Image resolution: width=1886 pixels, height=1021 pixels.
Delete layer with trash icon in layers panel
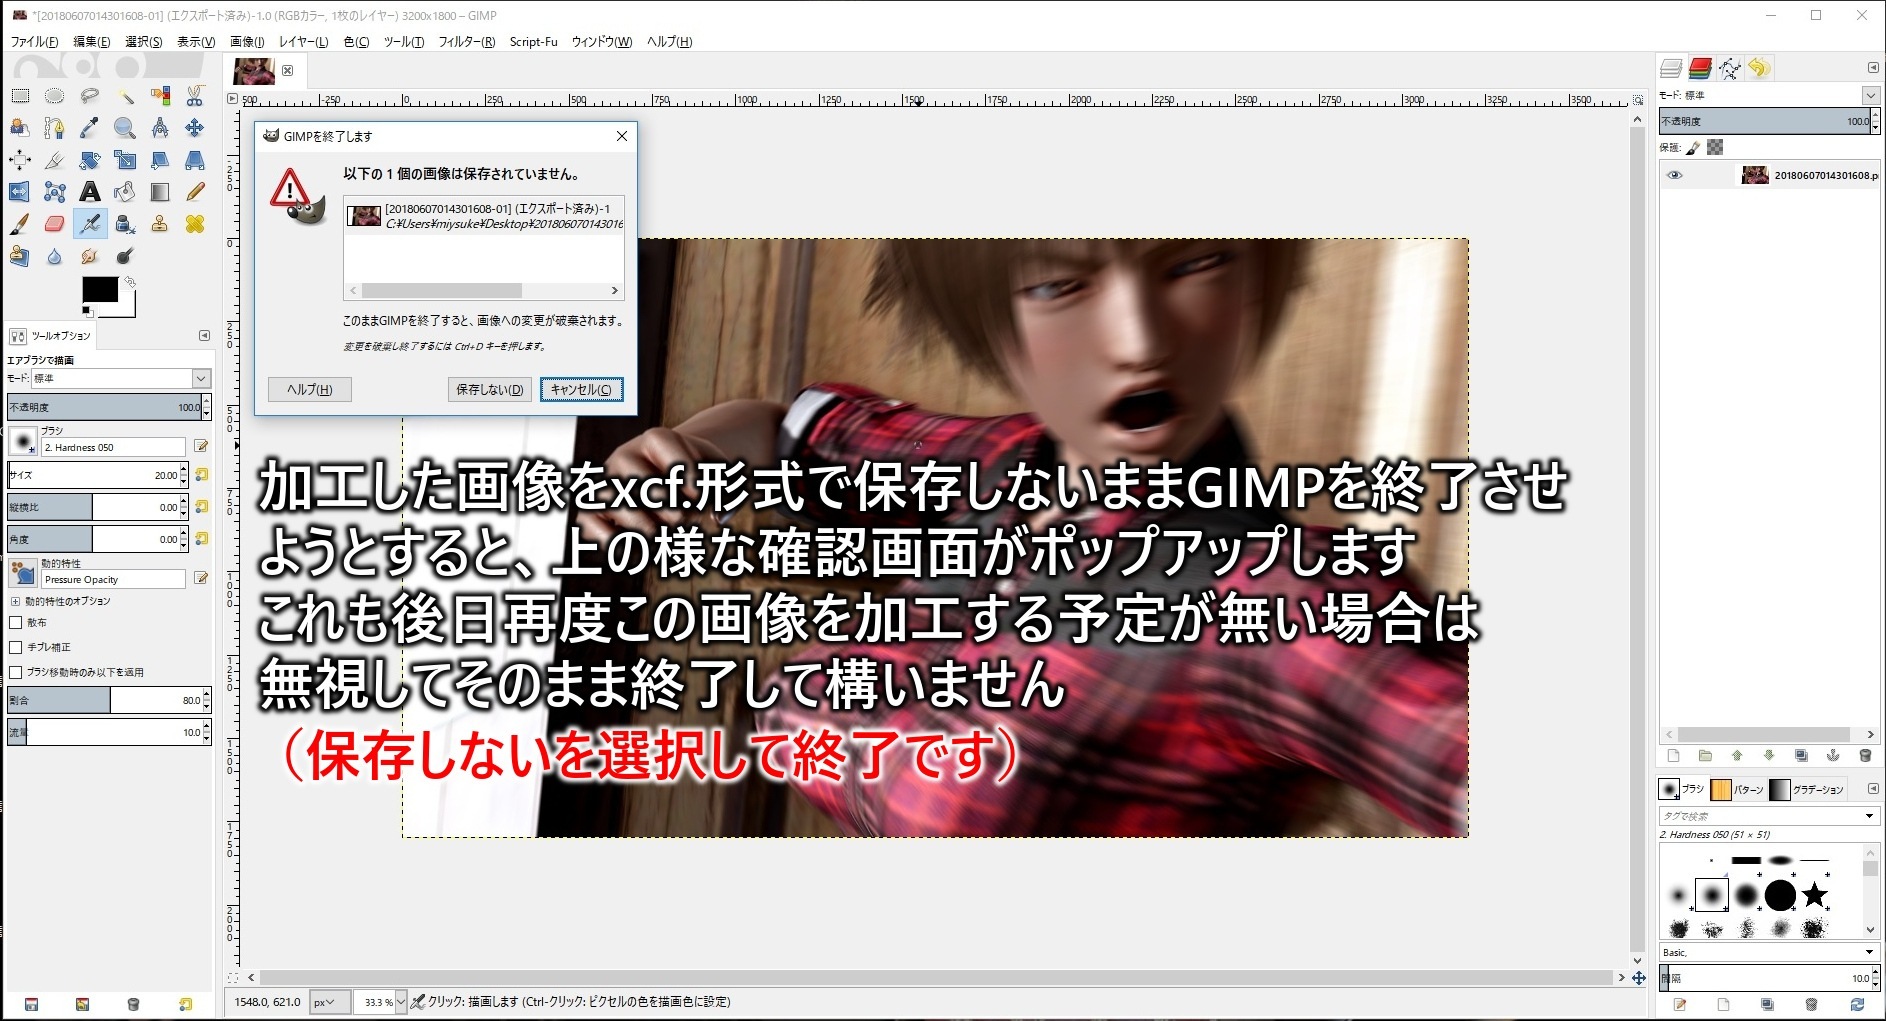pyautogui.click(x=1865, y=756)
